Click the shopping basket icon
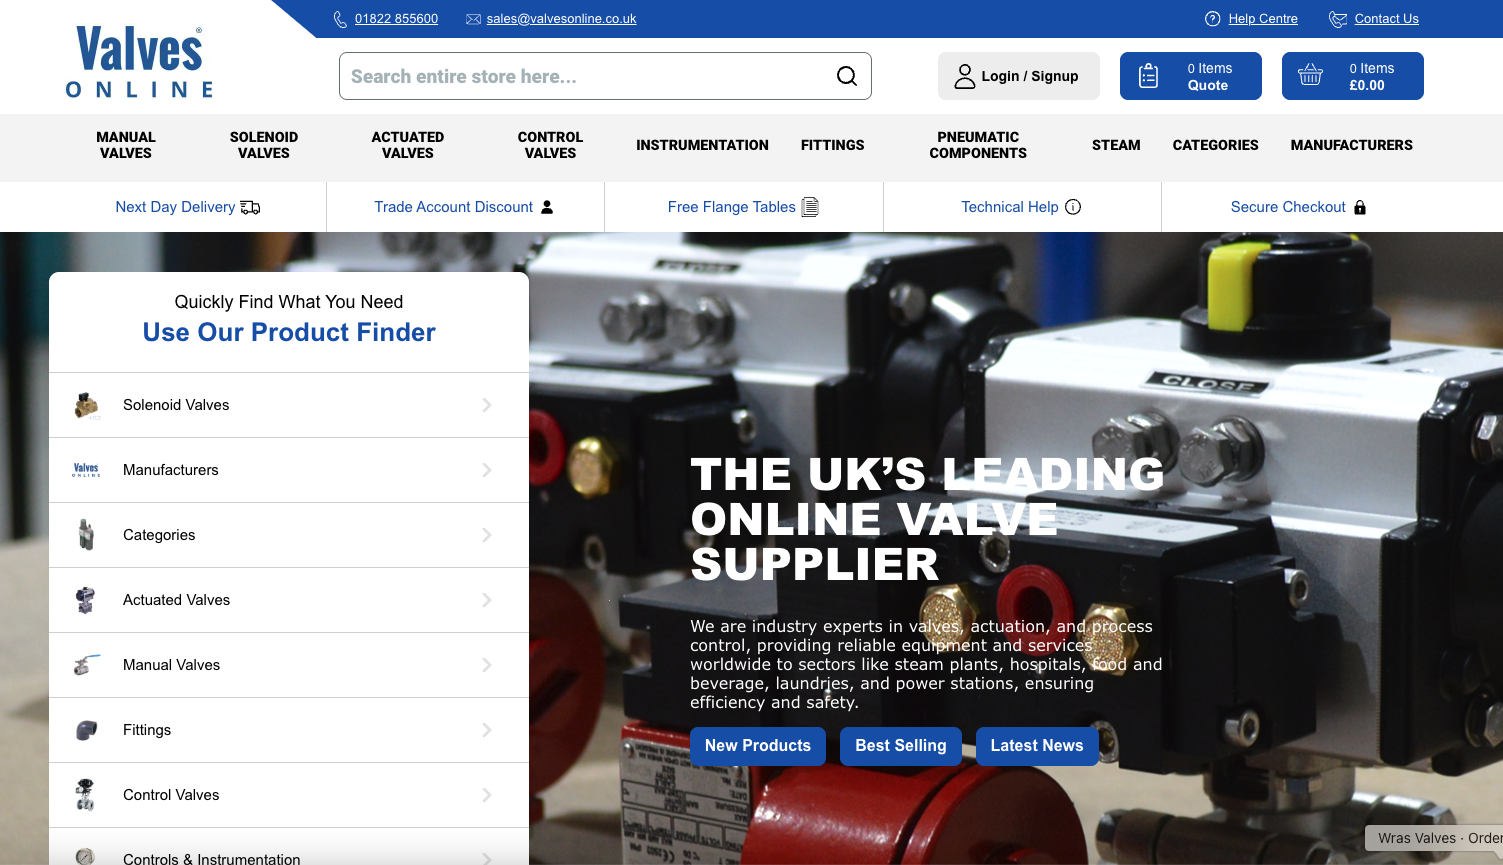Image resolution: width=1503 pixels, height=865 pixels. (1311, 74)
